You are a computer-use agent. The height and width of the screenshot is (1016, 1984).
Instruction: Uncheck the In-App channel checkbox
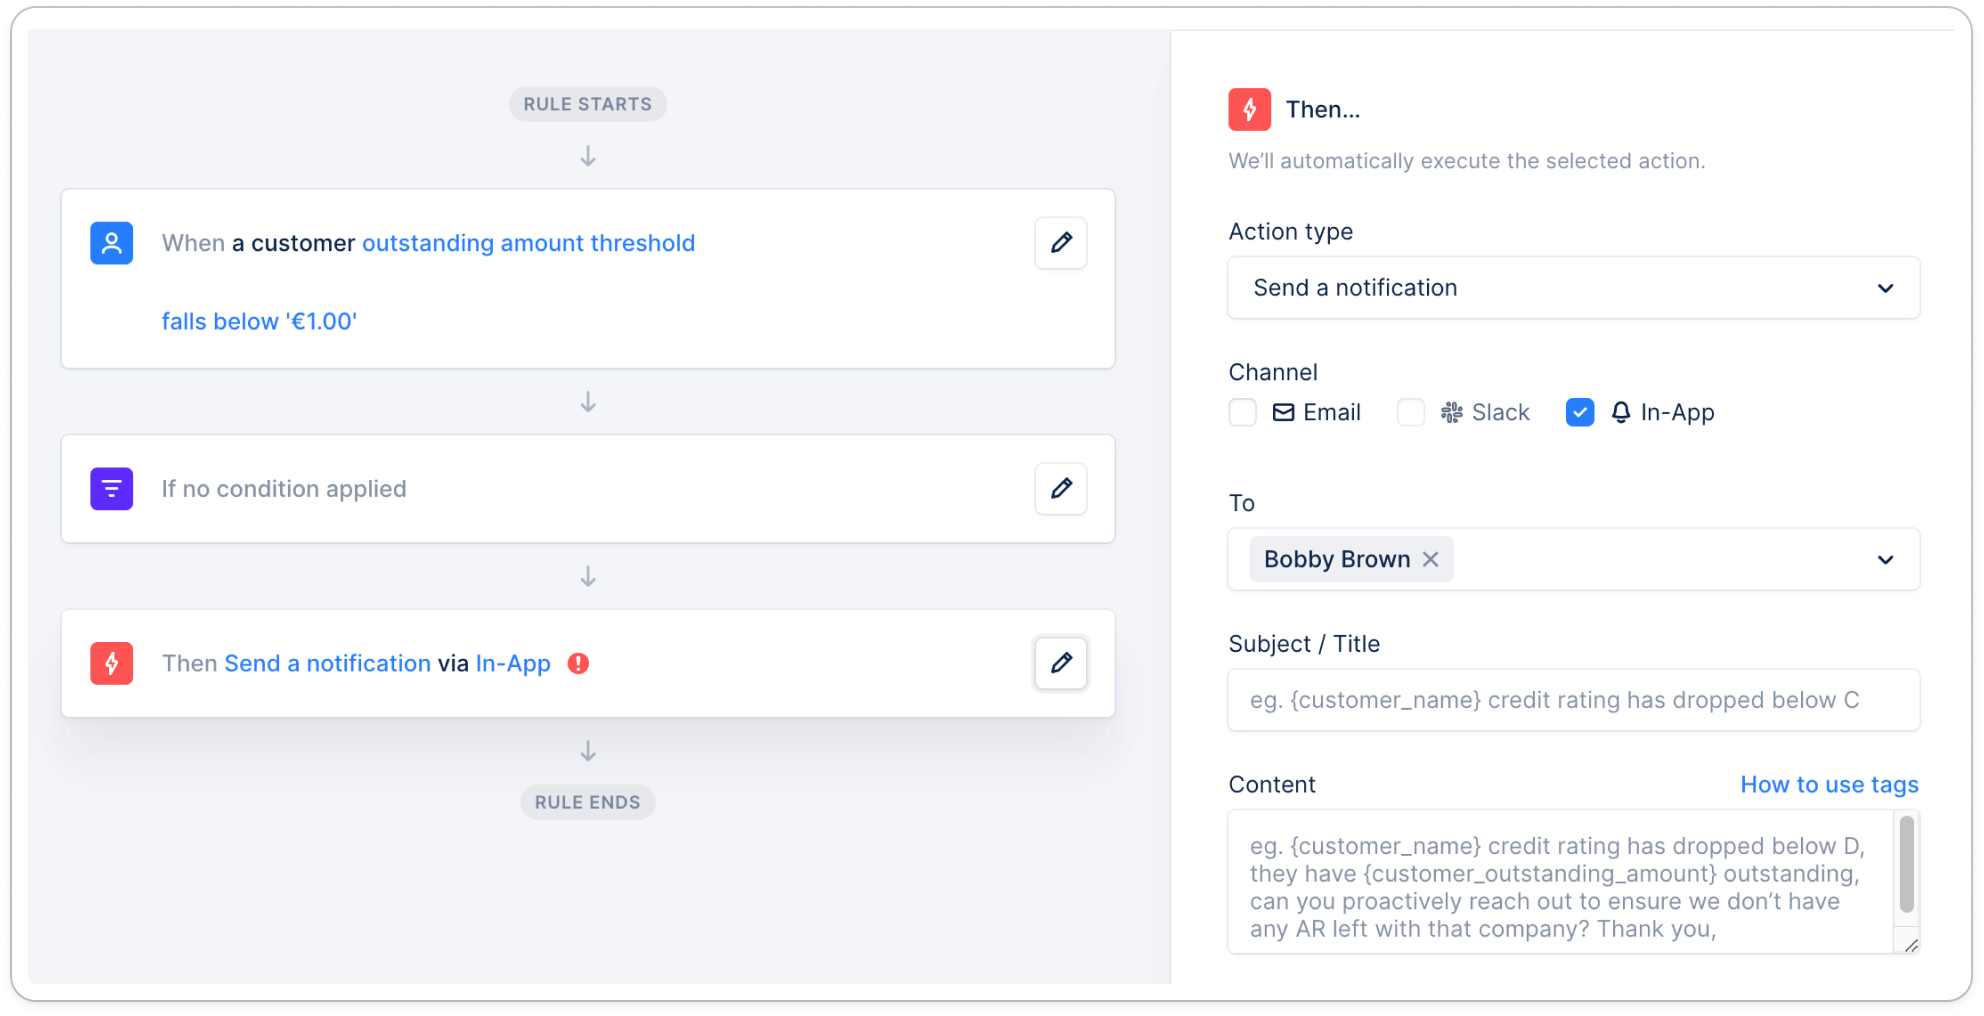(x=1580, y=412)
